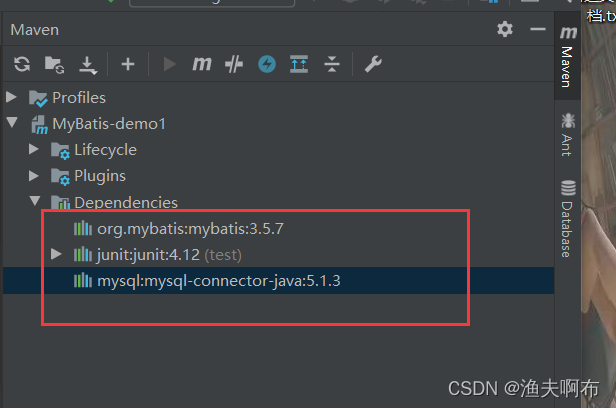Expand the Lifecycle node

tap(34, 149)
